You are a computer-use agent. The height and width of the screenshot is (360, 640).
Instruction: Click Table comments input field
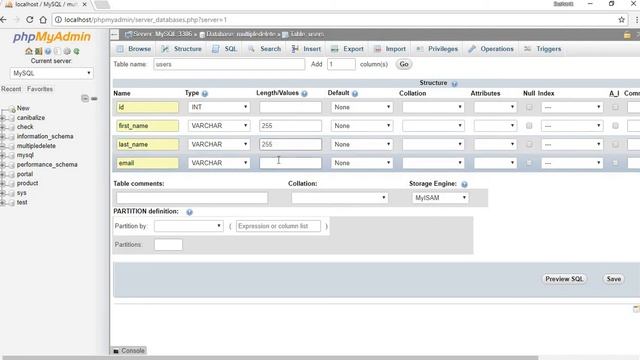(192, 198)
